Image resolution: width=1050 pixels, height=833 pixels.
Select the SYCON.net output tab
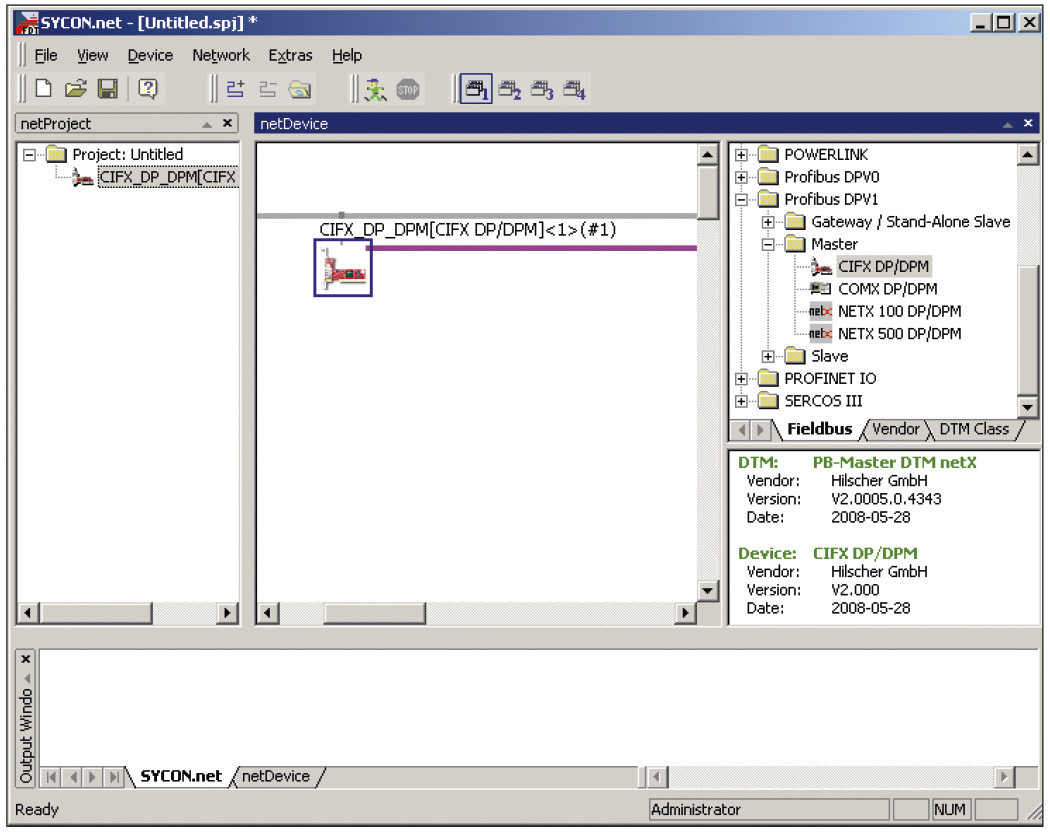click(181, 777)
